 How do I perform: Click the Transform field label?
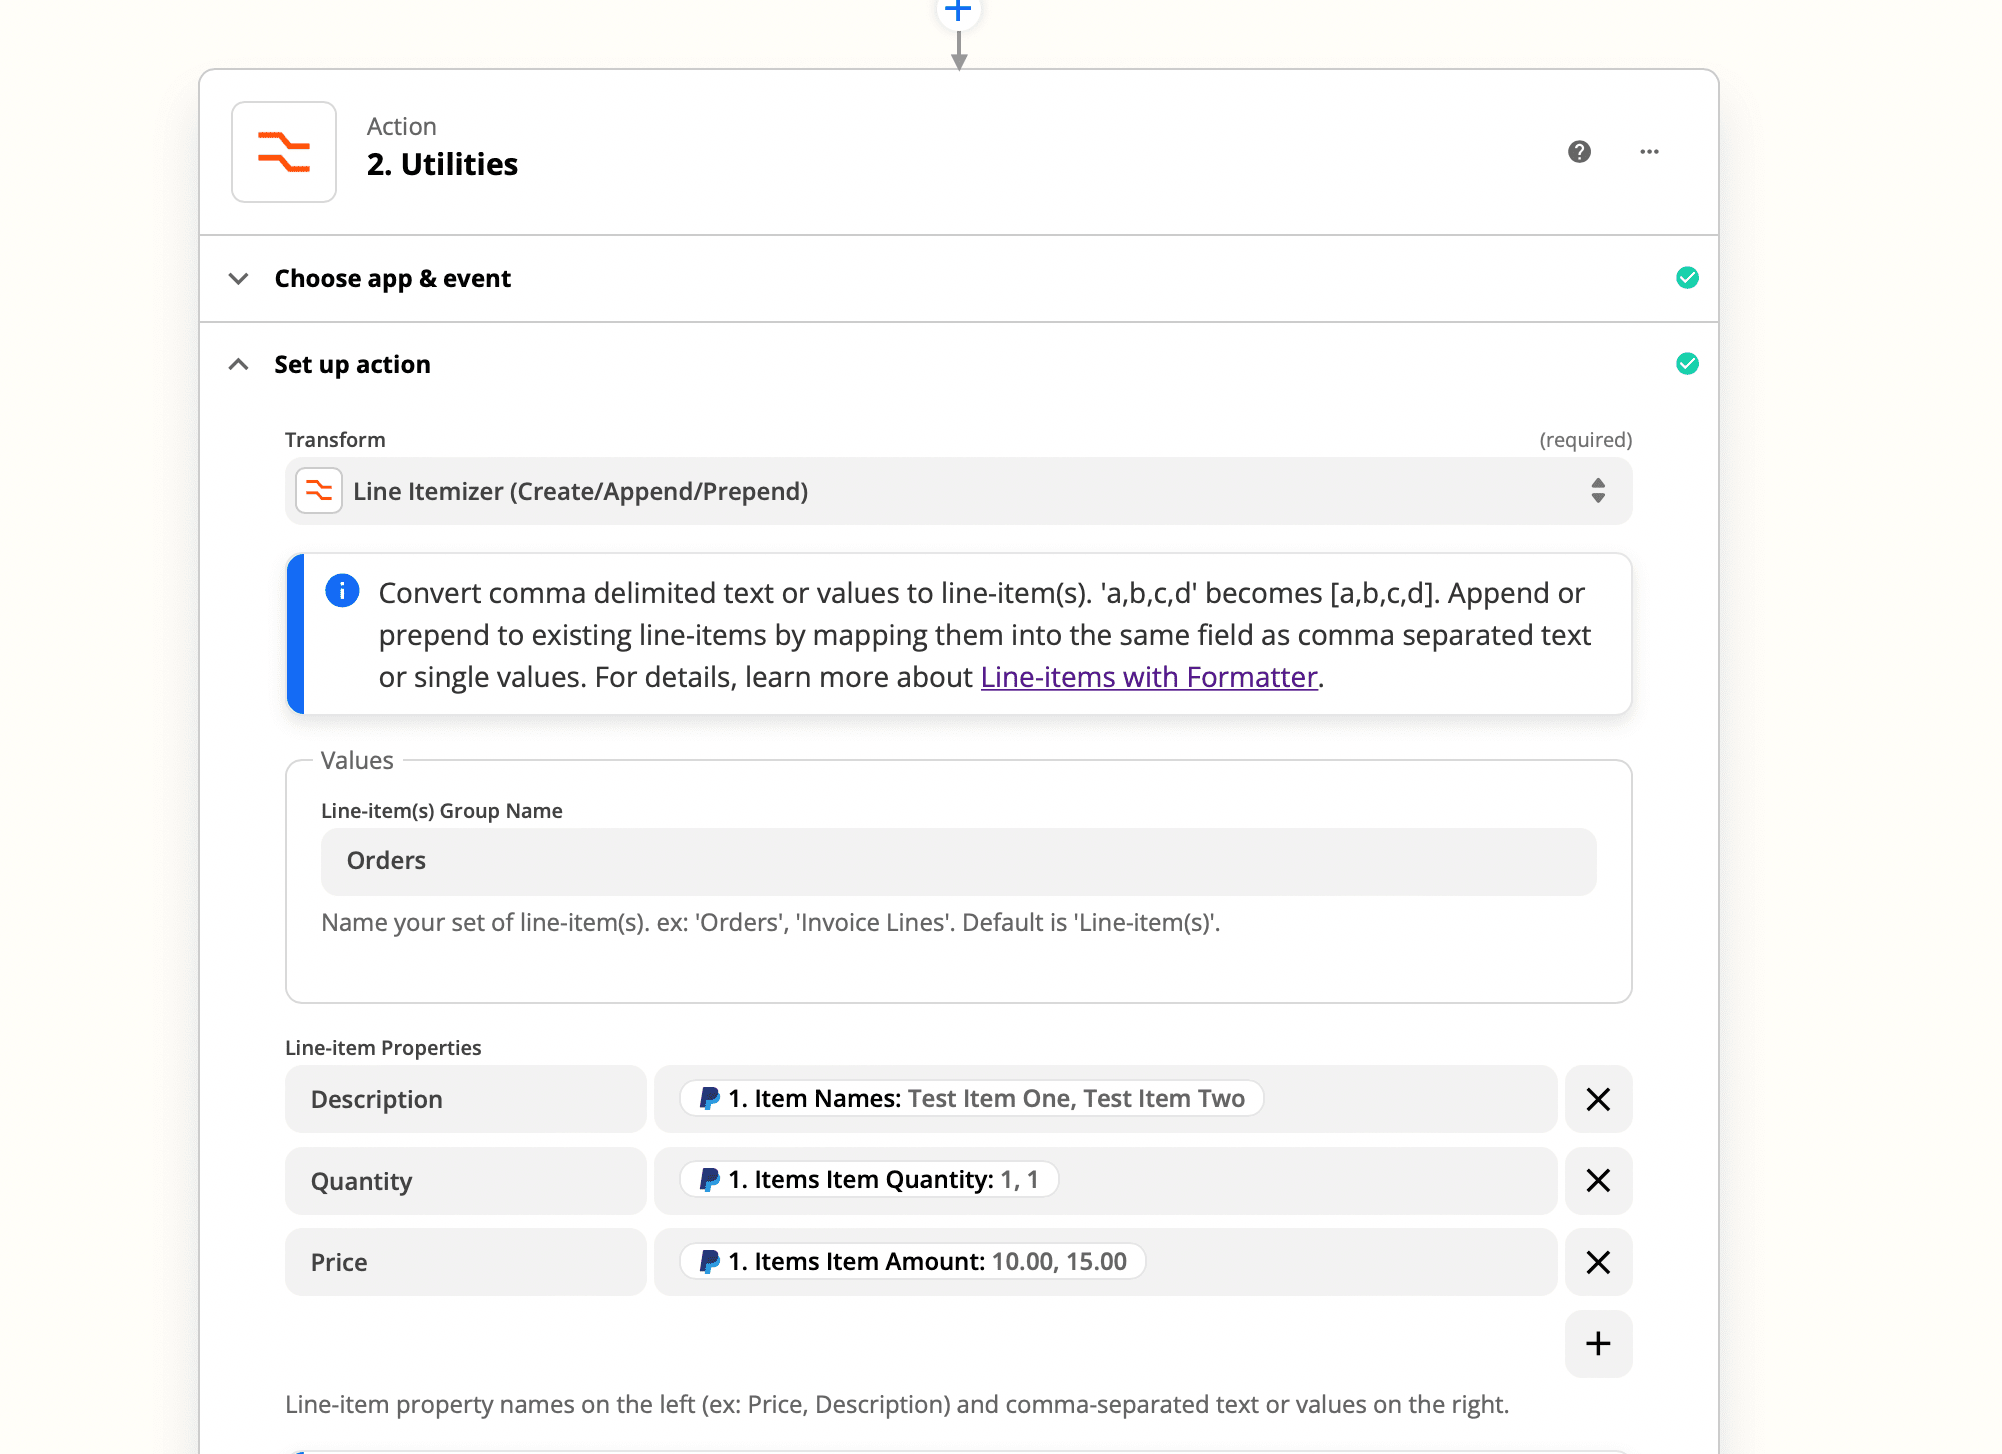pos(335,440)
